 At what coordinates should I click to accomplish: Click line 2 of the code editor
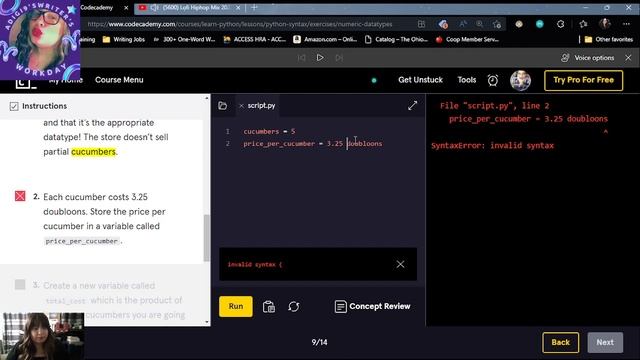pyautogui.click(x=313, y=144)
